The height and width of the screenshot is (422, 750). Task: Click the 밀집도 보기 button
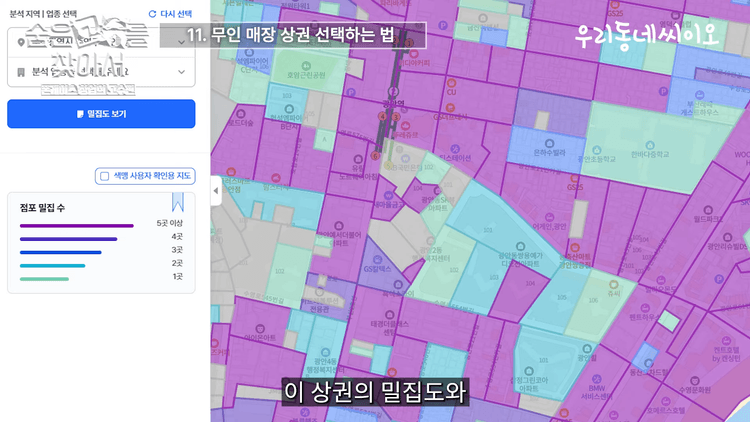(x=101, y=114)
